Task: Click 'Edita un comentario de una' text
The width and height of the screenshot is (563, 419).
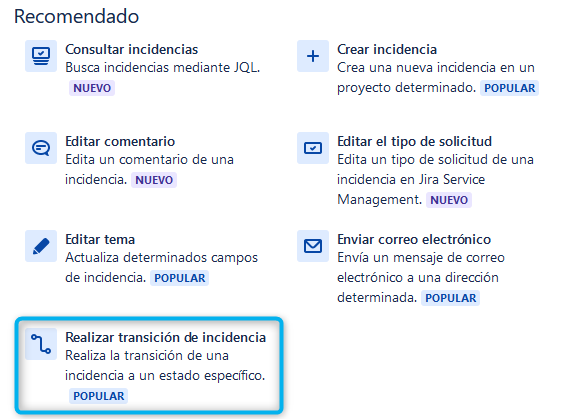Action: point(149,159)
